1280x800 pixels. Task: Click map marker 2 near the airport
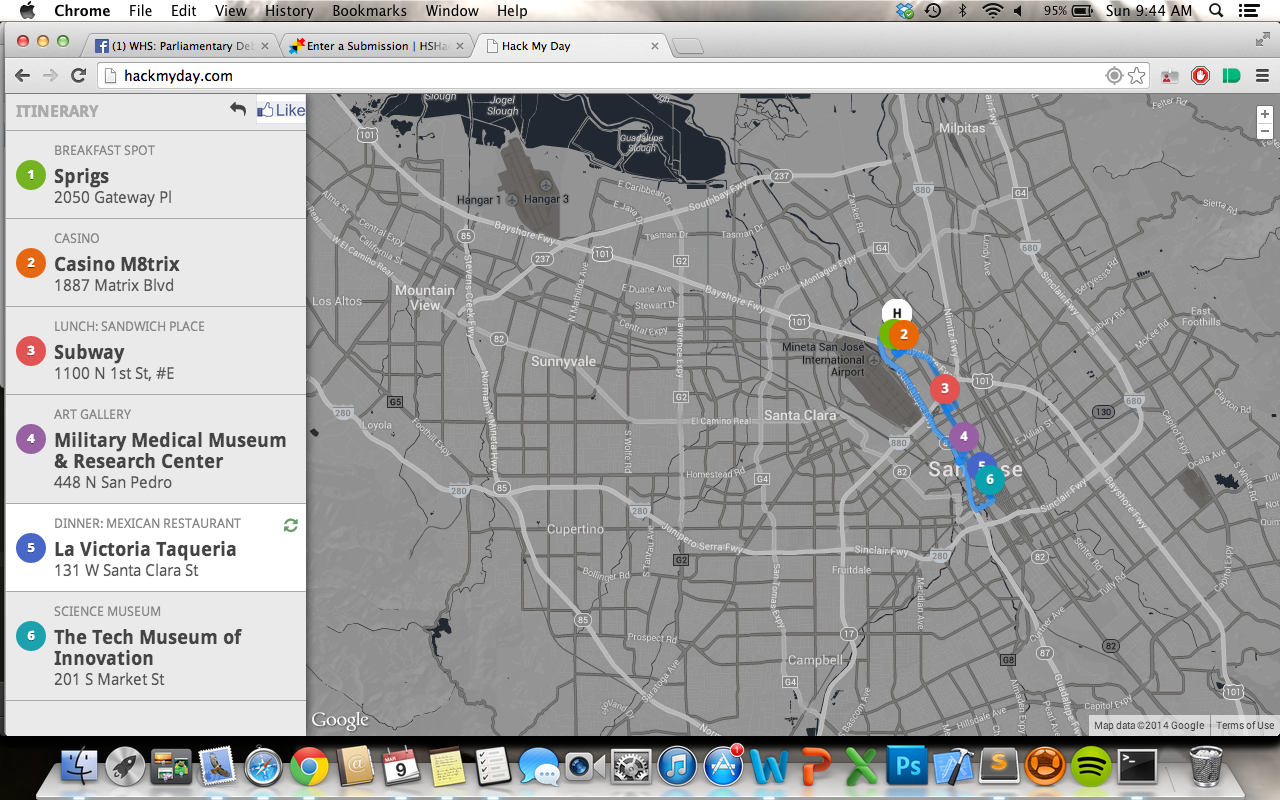[x=903, y=334]
